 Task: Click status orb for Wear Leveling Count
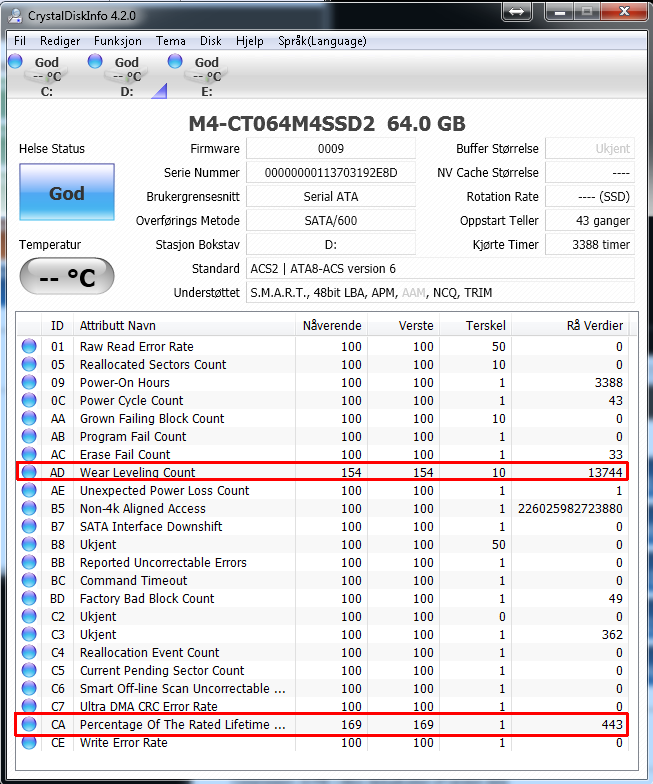pos(29,472)
